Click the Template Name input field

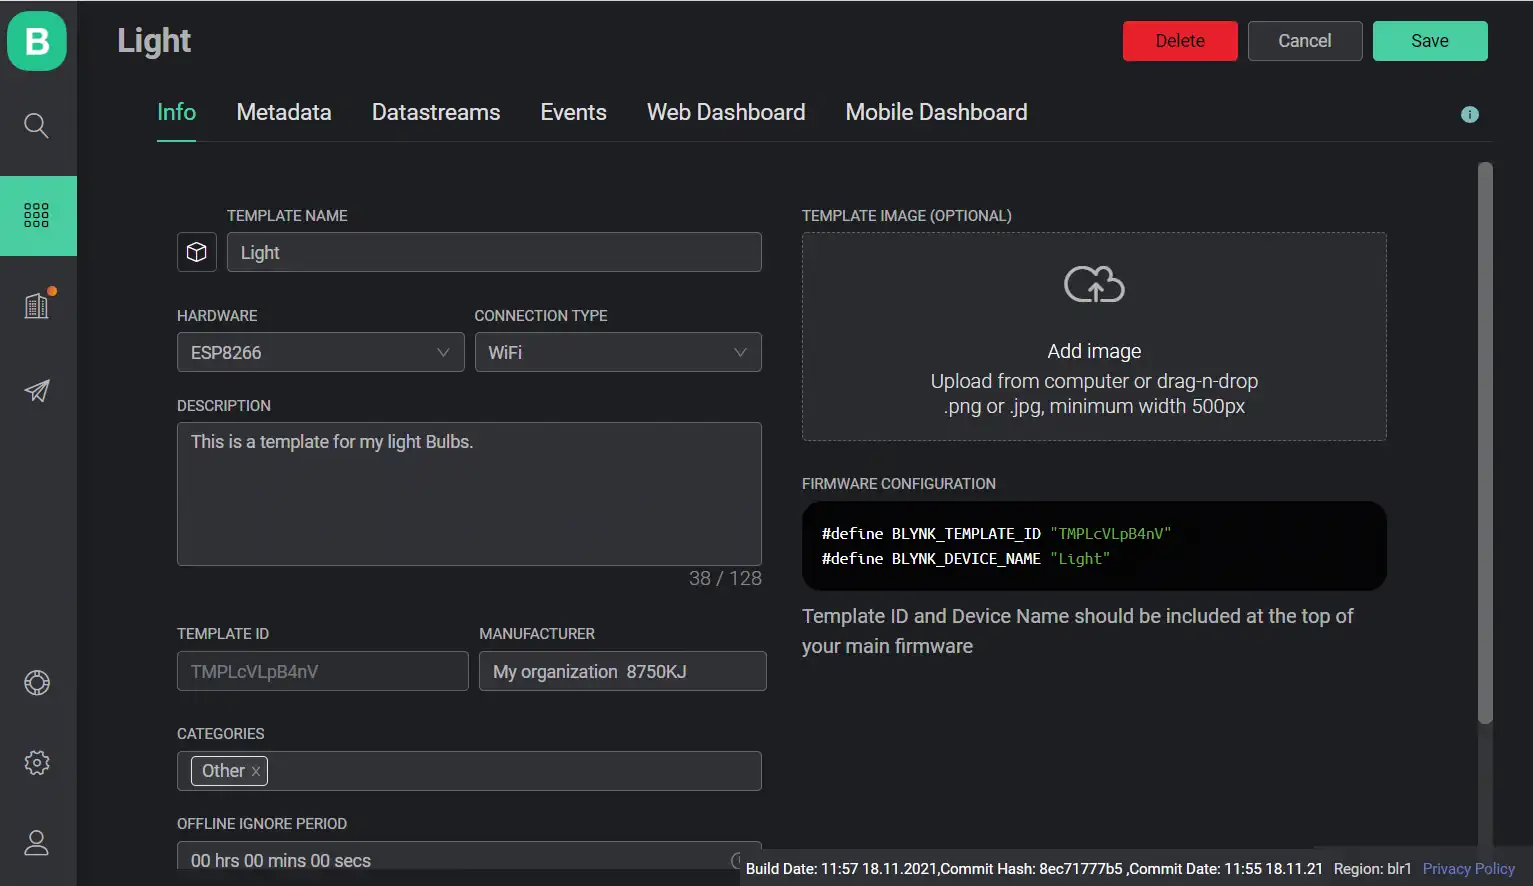494,252
